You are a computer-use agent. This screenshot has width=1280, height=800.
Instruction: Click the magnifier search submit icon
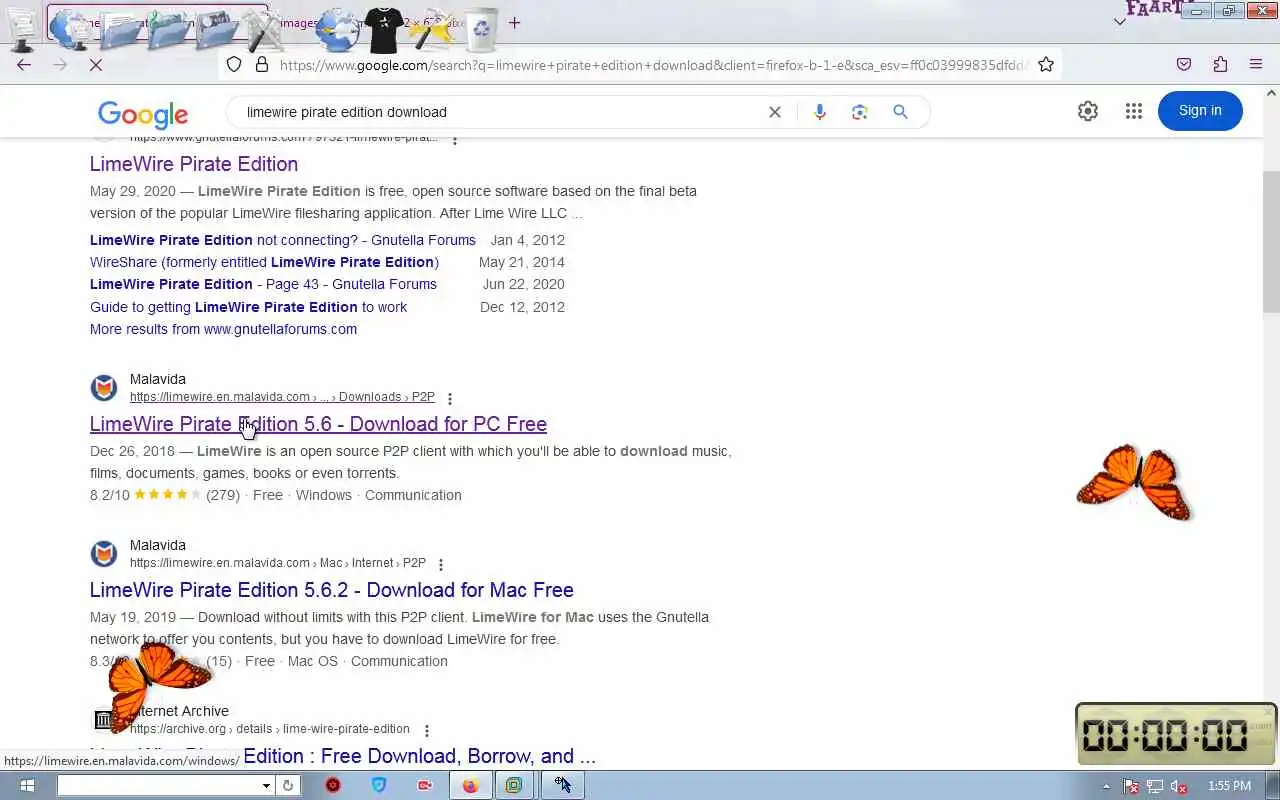[x=901, y=112]
